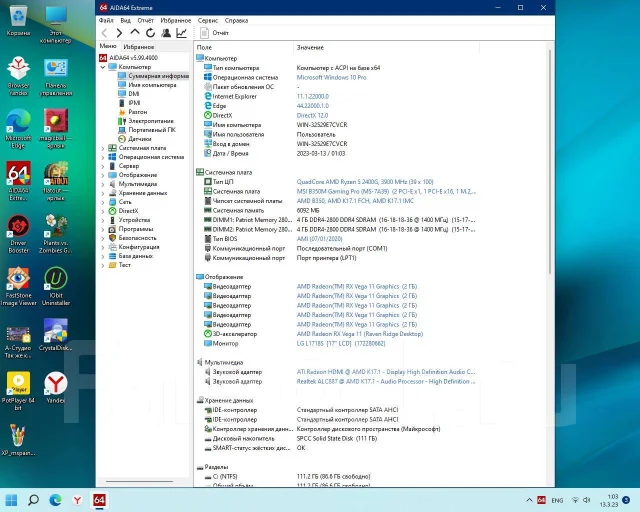640x512 pixels.
Task: Open IObit Uninstaller desktop icon
Action: [56, 287]
